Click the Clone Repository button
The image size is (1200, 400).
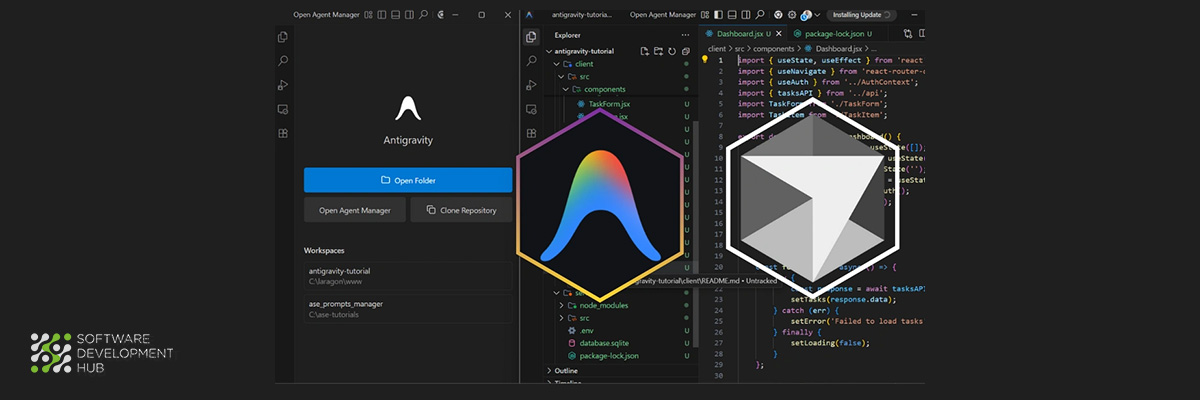point(462,210)
